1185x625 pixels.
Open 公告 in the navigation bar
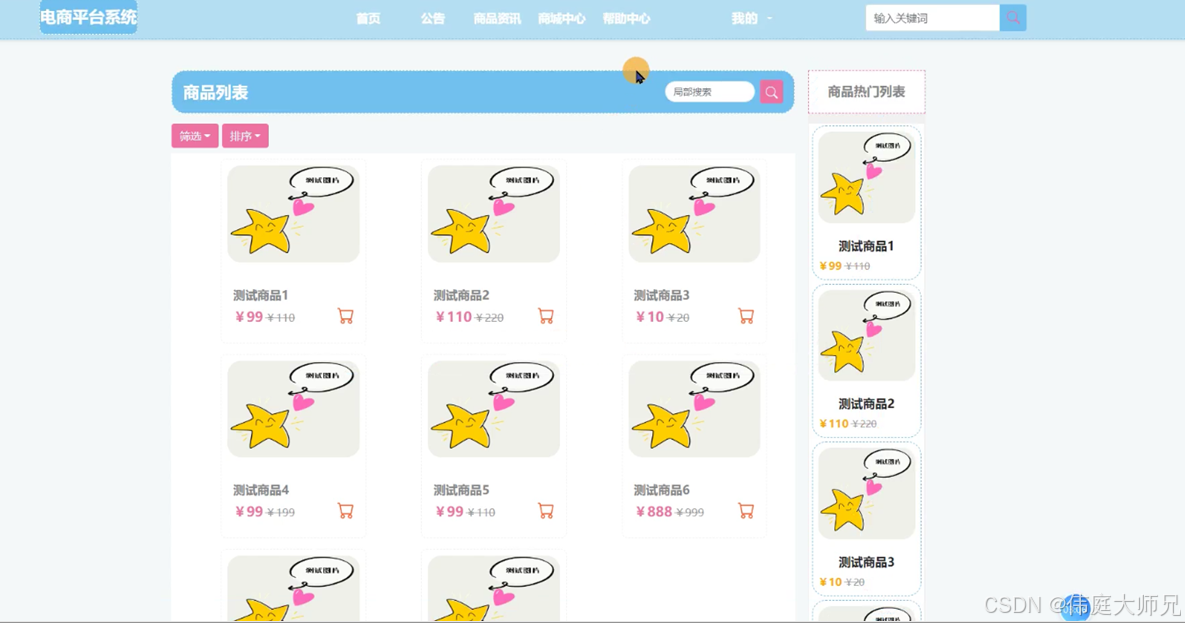pyautogui.click(x=432, y=18)
